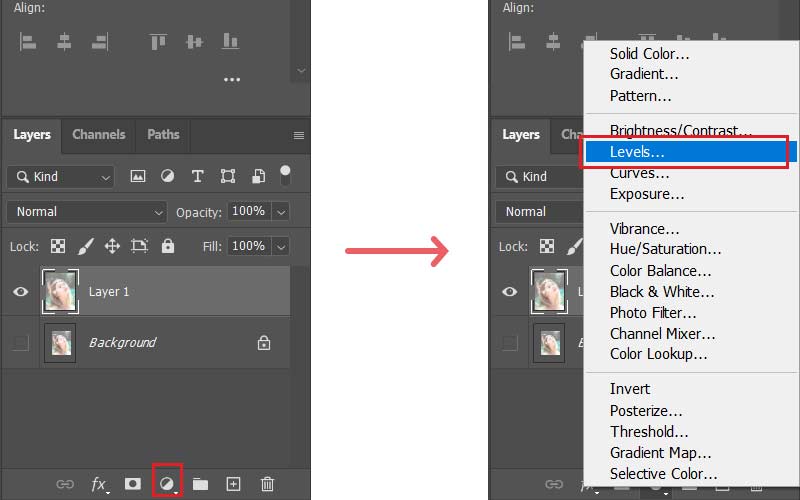The image size is (800, 500).
Task: Open Kind dropdown next to the open menu
Action: click(540, 177)
